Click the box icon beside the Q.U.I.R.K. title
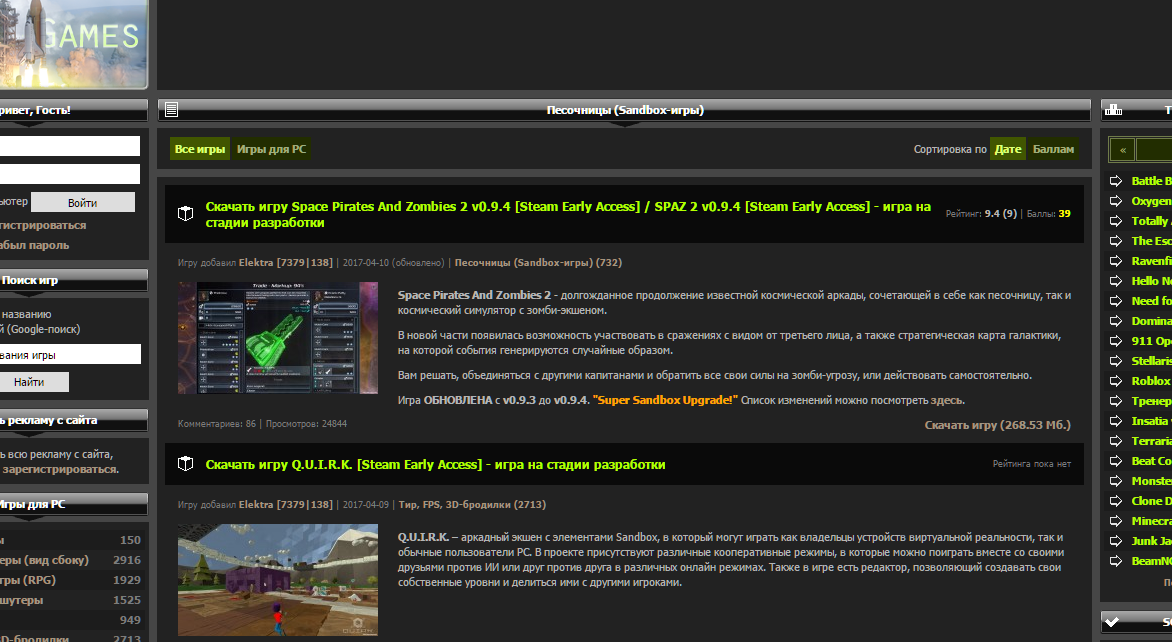This screenshot has height=642, width=1172. tap(185, 463)
